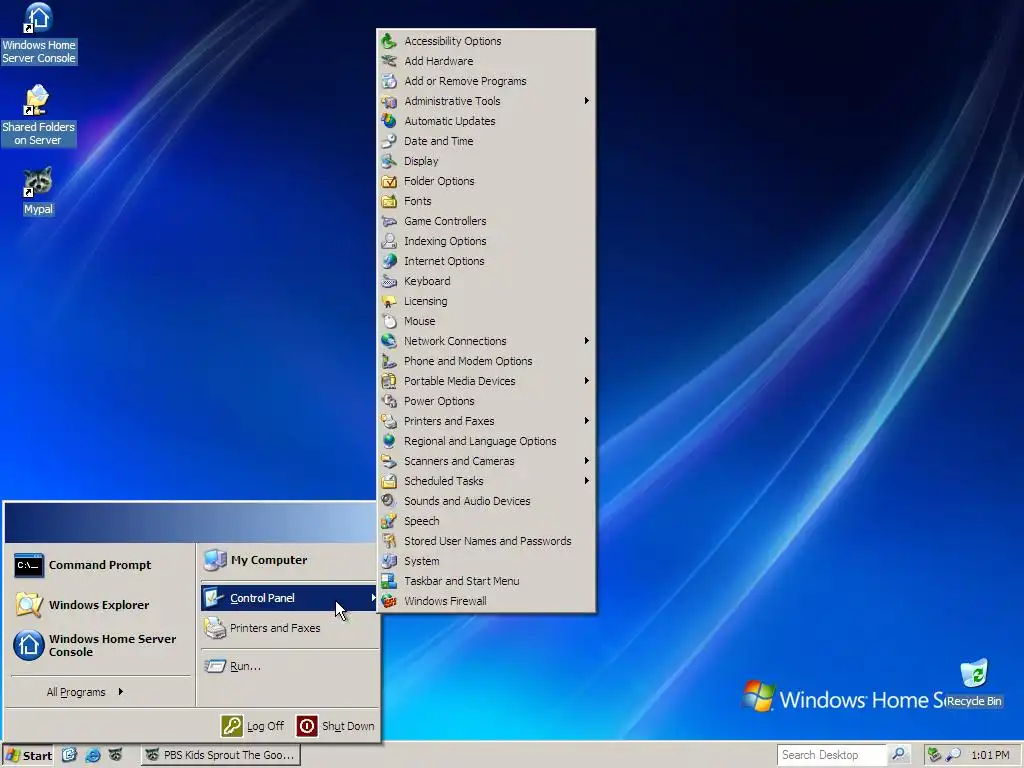Click the magnifier tray icon near clock
This screenshot has width=1024, height=768.
[x=953, y=755]
